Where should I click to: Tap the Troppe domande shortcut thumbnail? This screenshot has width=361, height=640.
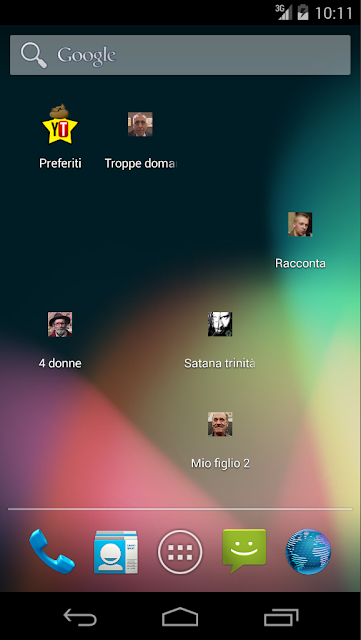[x=140, y=124]
